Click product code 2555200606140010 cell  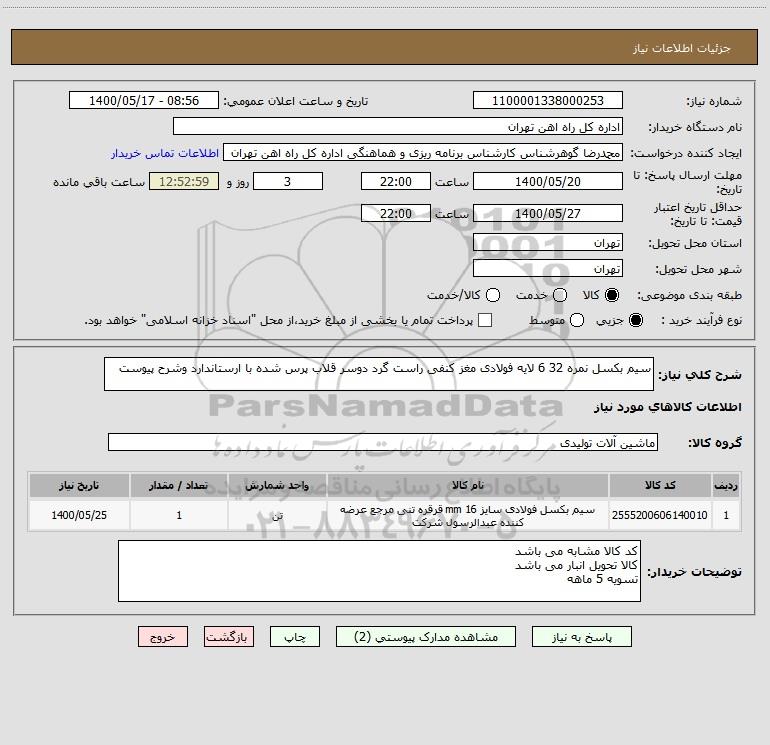click(x=660, y=515)
